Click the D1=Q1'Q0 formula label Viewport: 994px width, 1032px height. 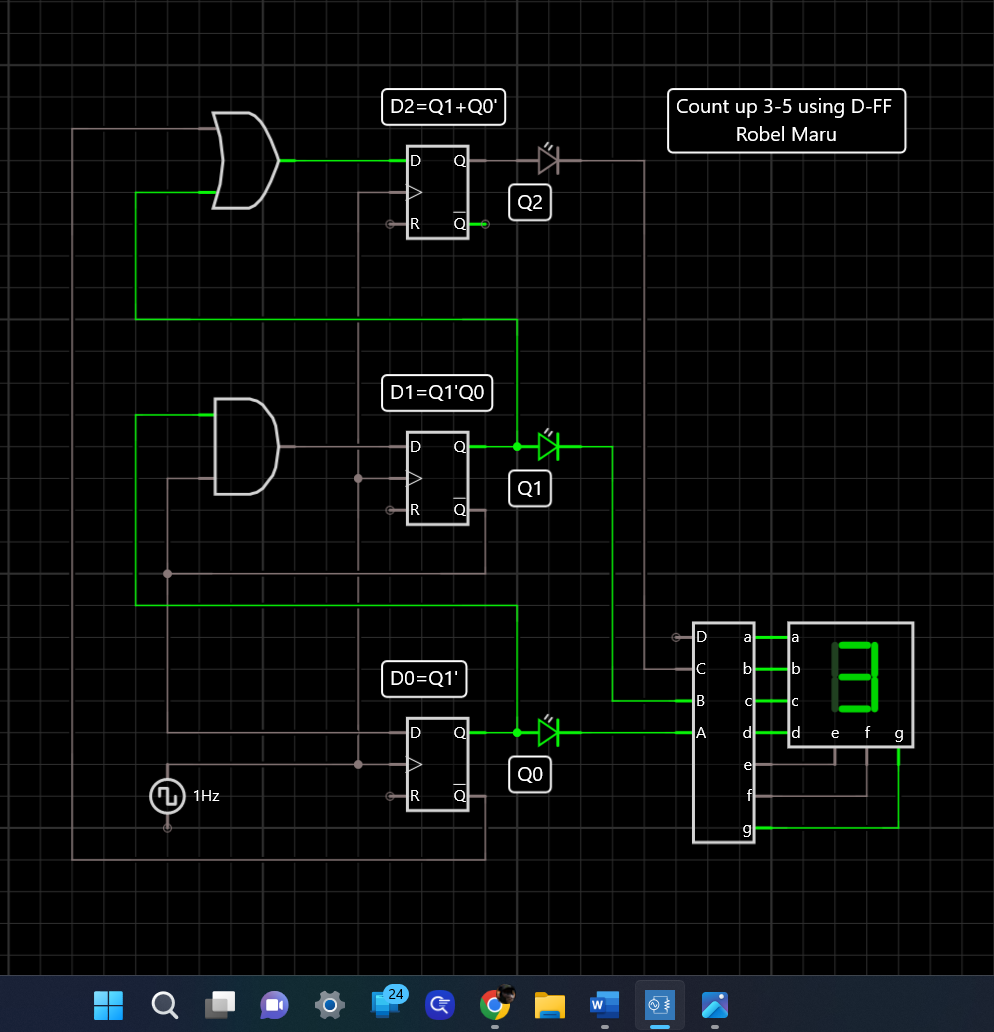pos(437,393)
